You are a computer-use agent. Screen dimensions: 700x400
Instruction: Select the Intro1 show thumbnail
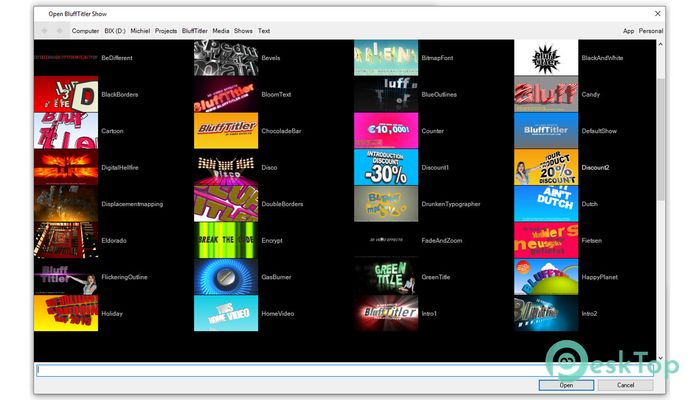point(386,313)
